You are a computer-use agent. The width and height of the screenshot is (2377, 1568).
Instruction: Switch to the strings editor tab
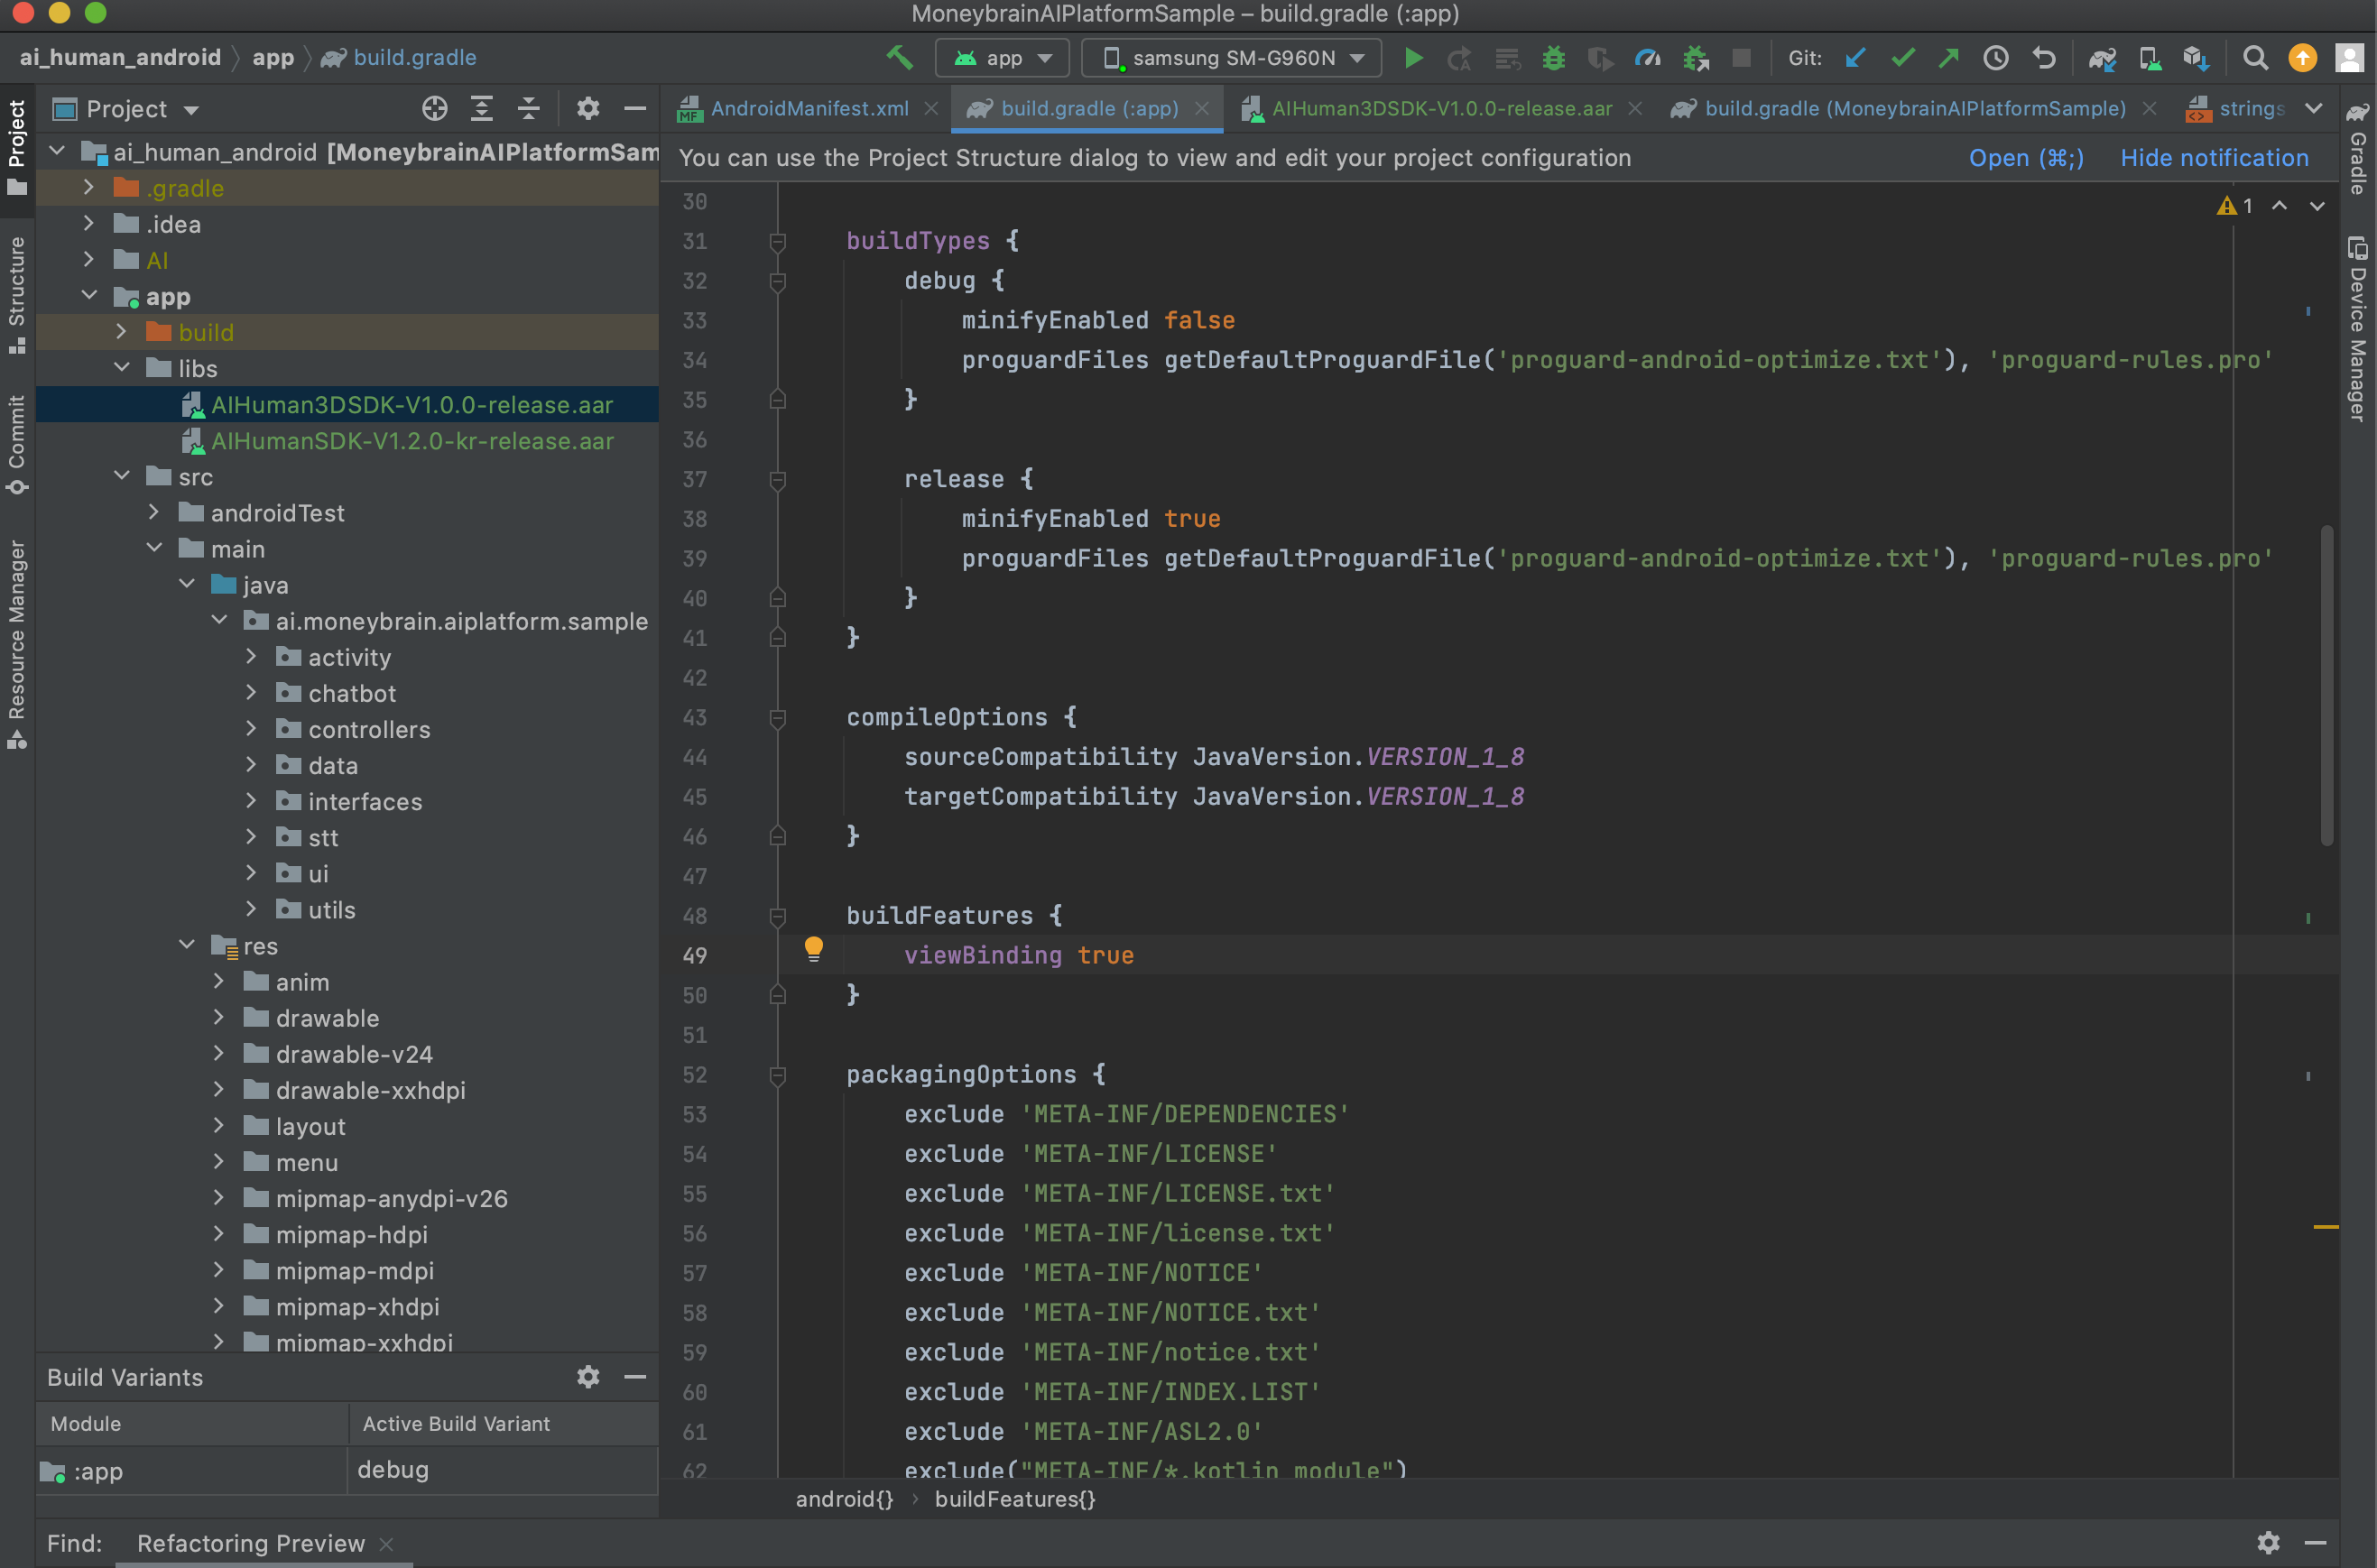2235,108
